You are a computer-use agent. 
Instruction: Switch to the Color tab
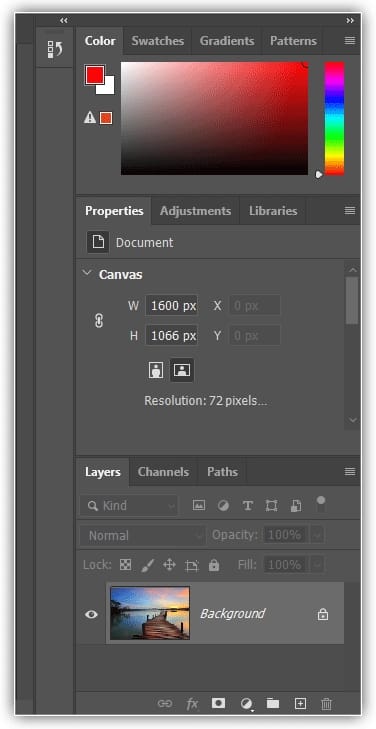coord(100,41)
